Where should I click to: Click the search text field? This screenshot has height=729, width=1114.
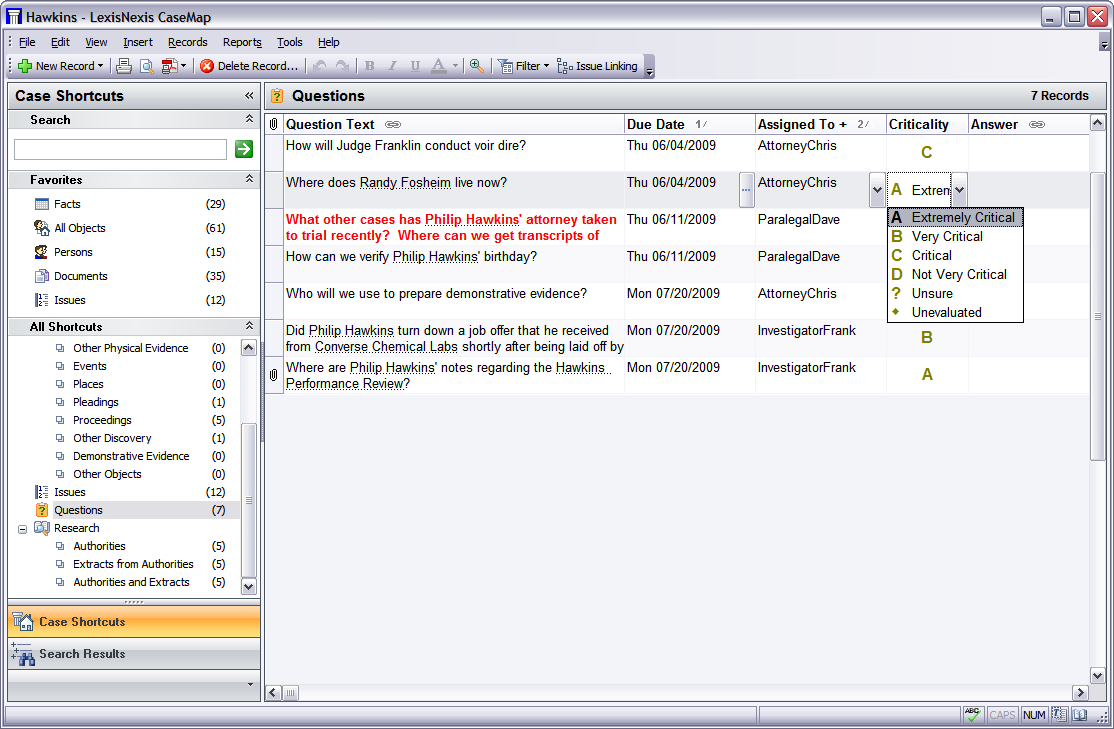120,149
